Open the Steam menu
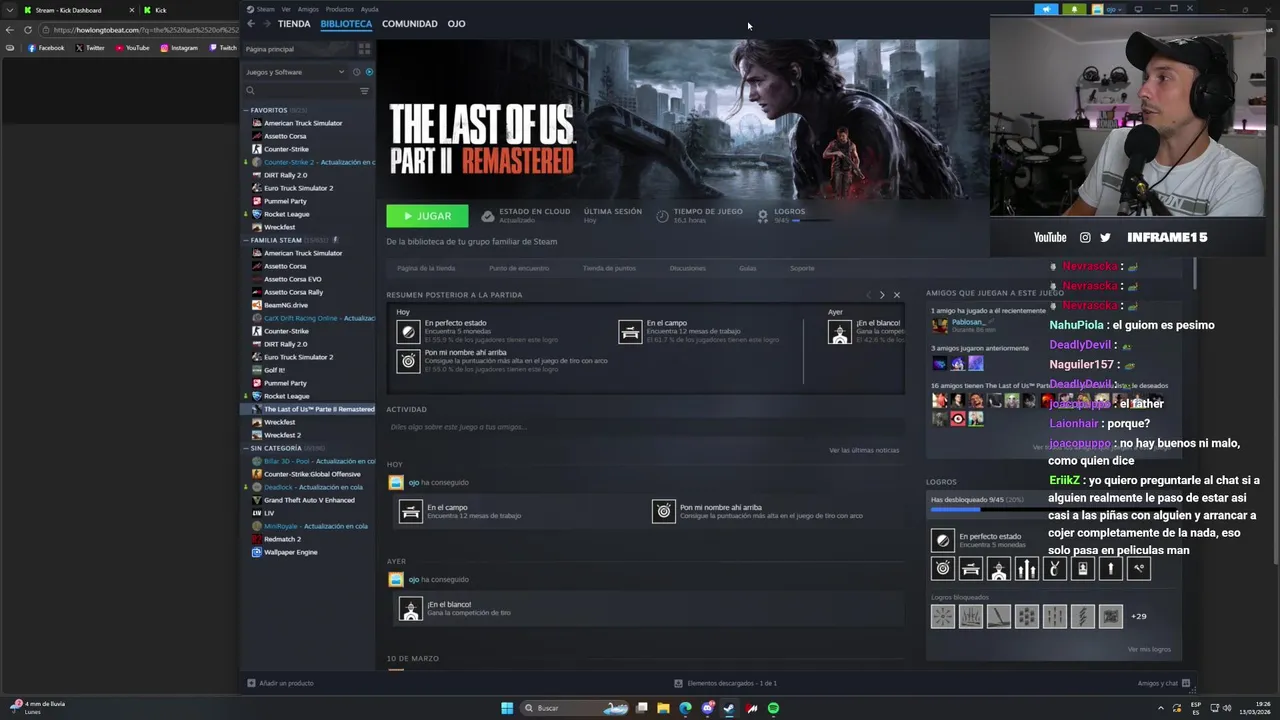 tap(262, 9)
